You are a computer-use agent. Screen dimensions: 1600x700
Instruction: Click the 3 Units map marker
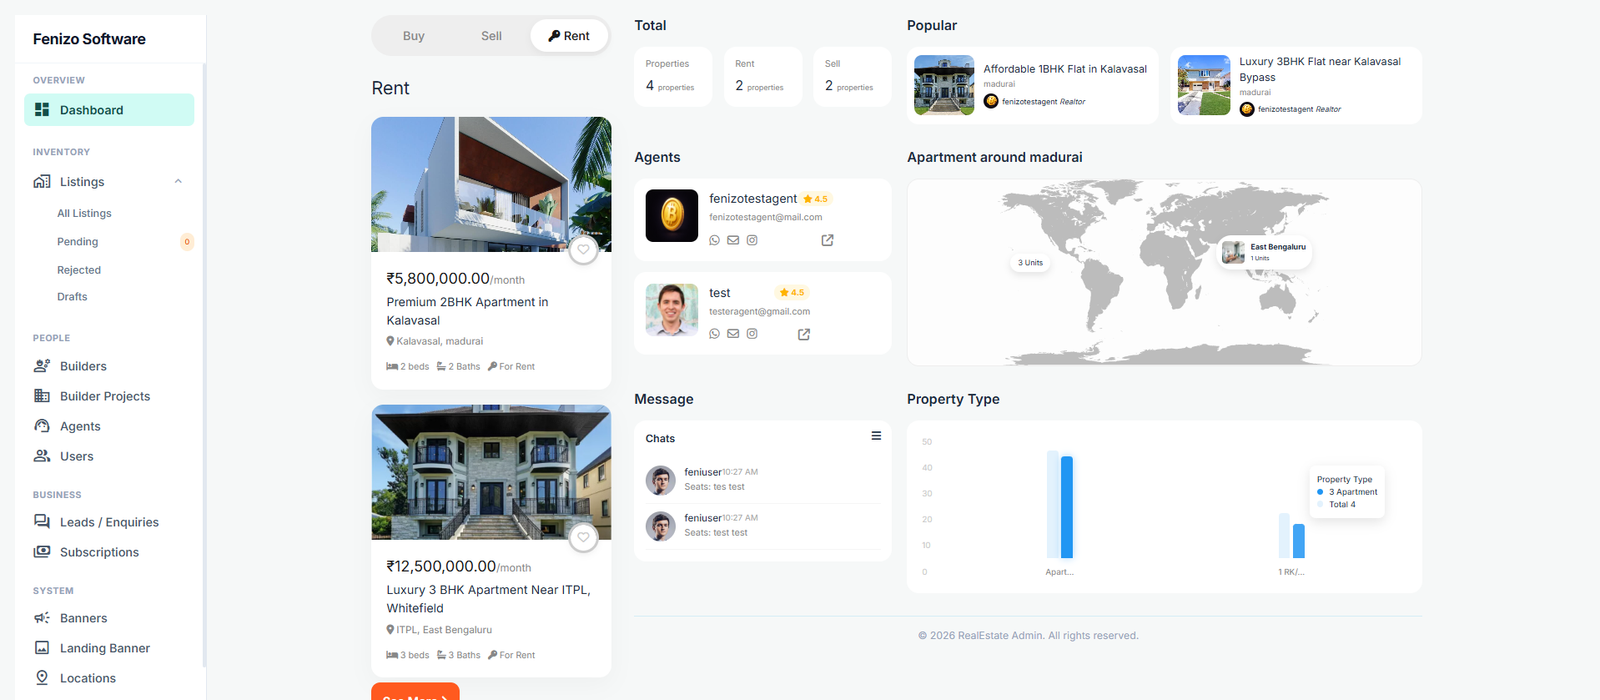coord(1030,263)
